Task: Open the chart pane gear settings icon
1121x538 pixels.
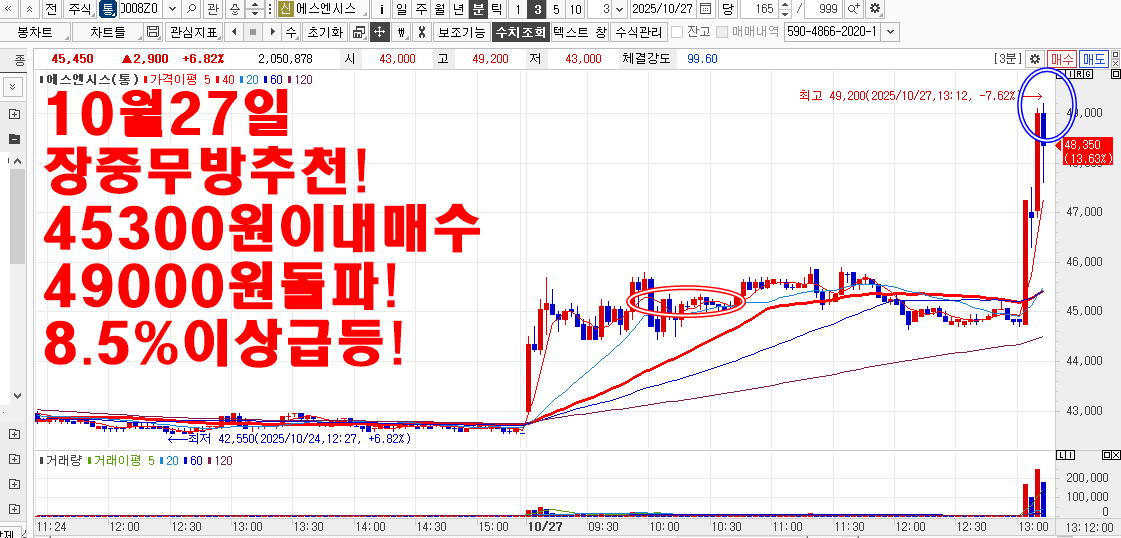Action: coord(1035,59)
